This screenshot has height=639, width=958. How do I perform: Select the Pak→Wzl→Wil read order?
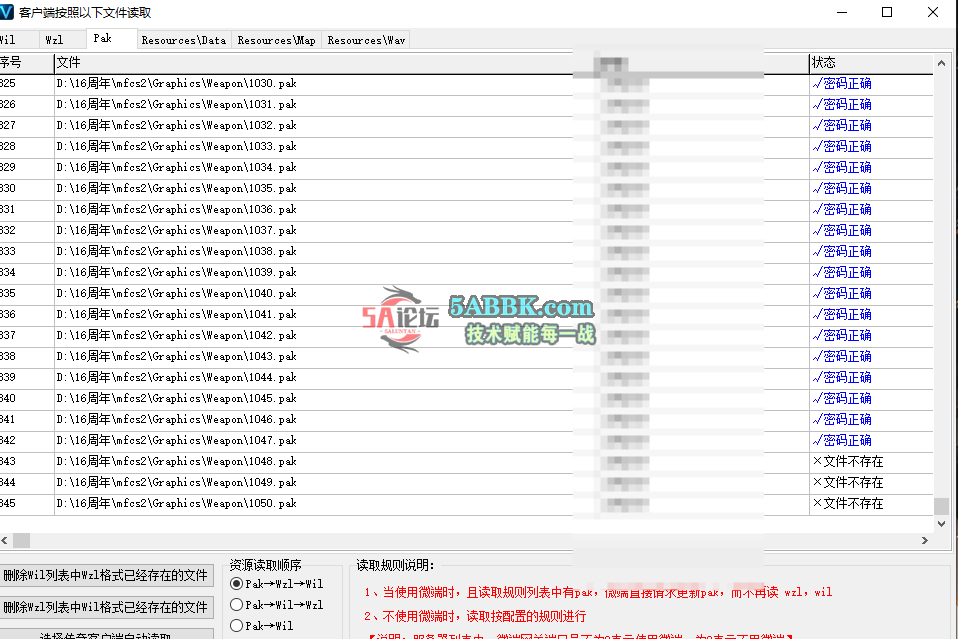(x=237, y=583)
